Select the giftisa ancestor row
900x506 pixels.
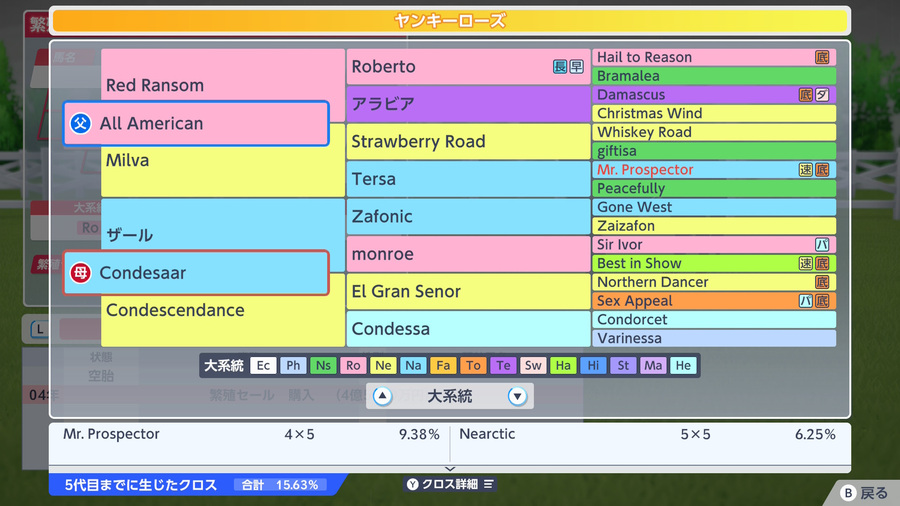714,151
